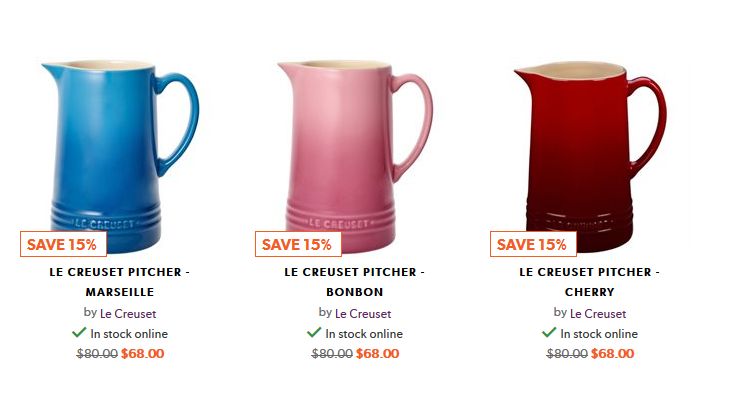
Task: Open the red Cherry pitcher image
Action: point(590,156)
